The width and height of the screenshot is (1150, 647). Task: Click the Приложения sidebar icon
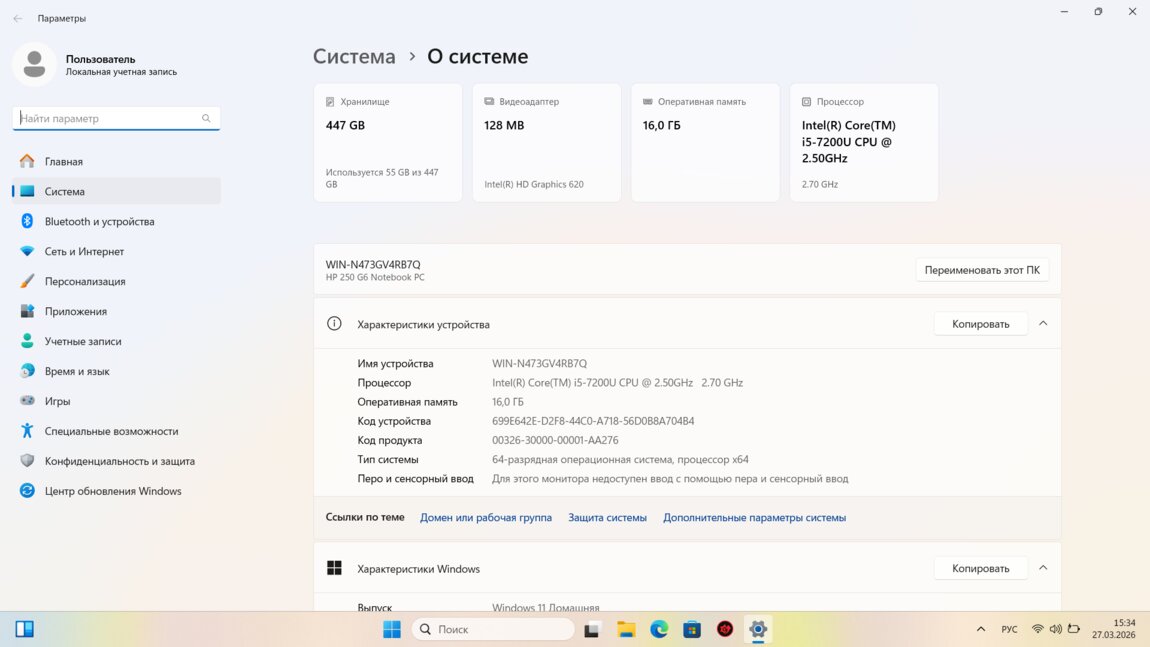click(x=27, y=311)
